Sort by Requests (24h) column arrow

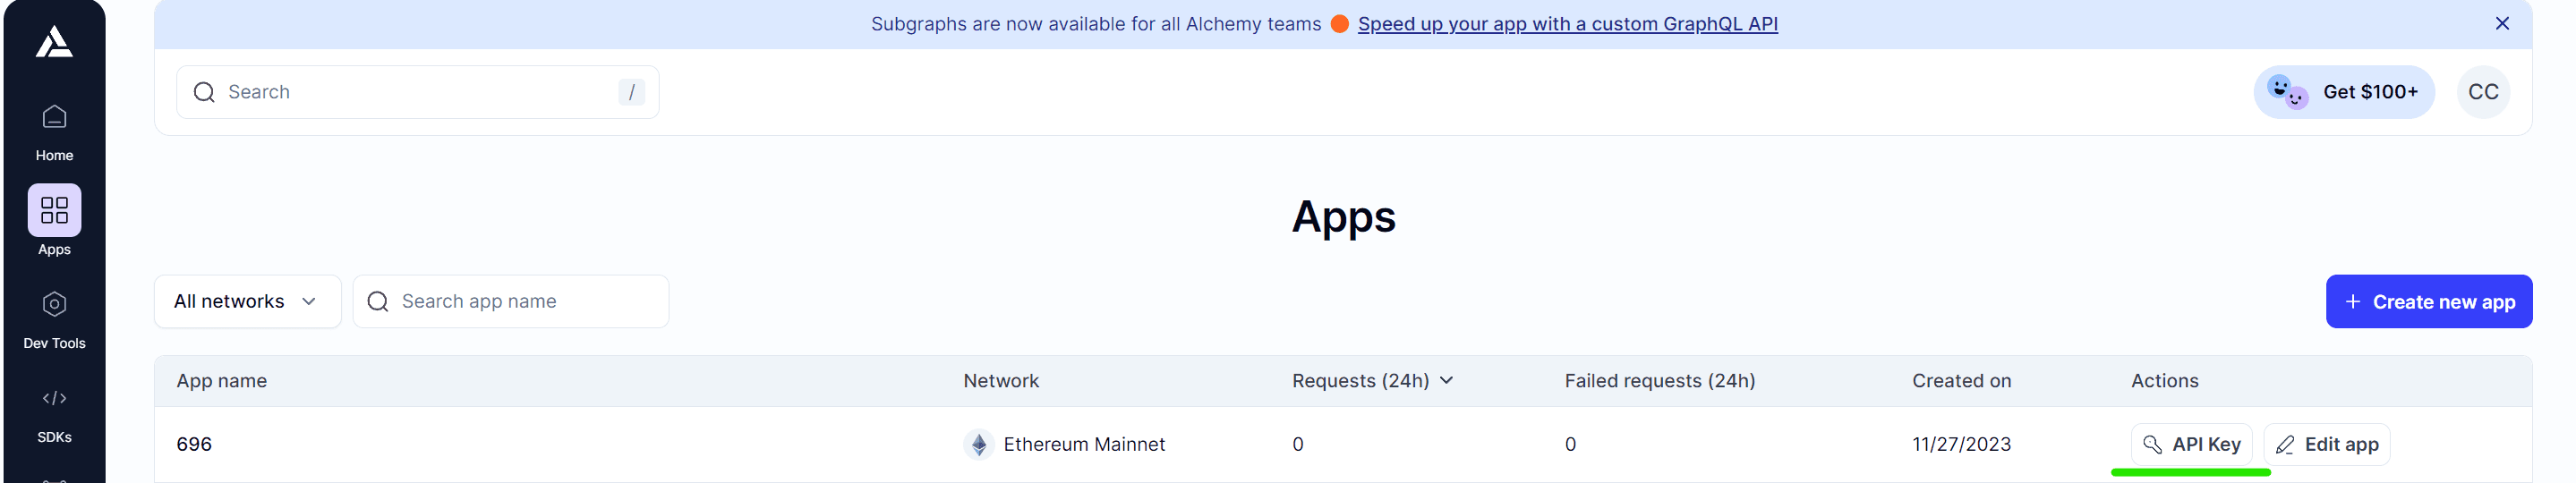click(x=1446, y=380)
